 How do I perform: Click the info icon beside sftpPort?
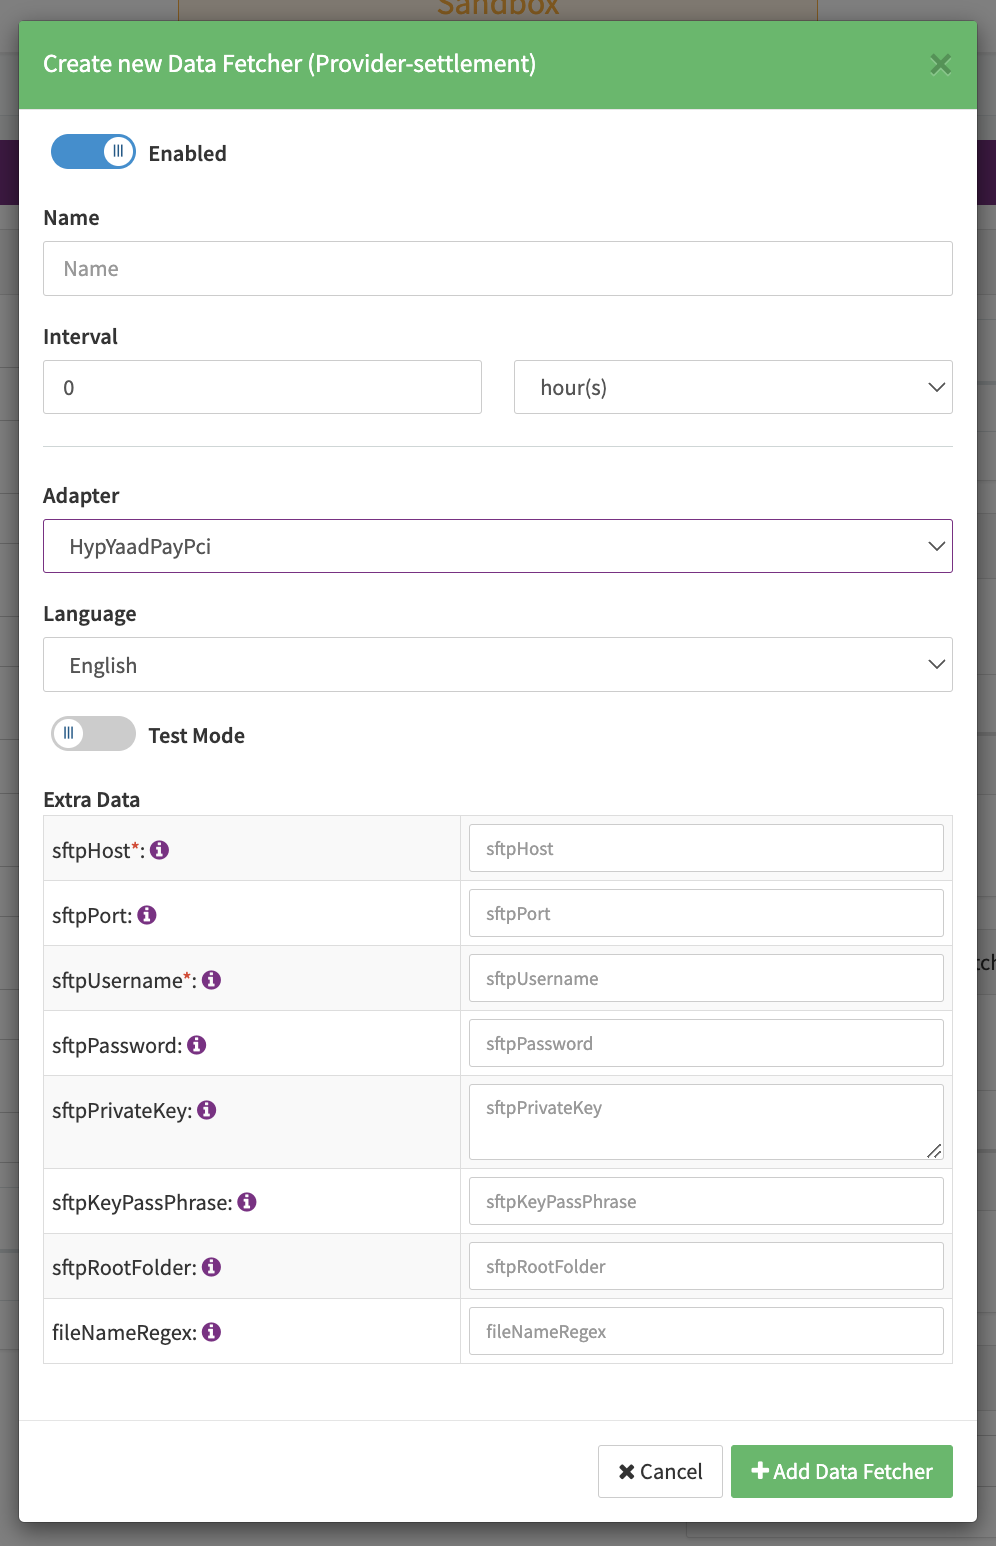147,915
